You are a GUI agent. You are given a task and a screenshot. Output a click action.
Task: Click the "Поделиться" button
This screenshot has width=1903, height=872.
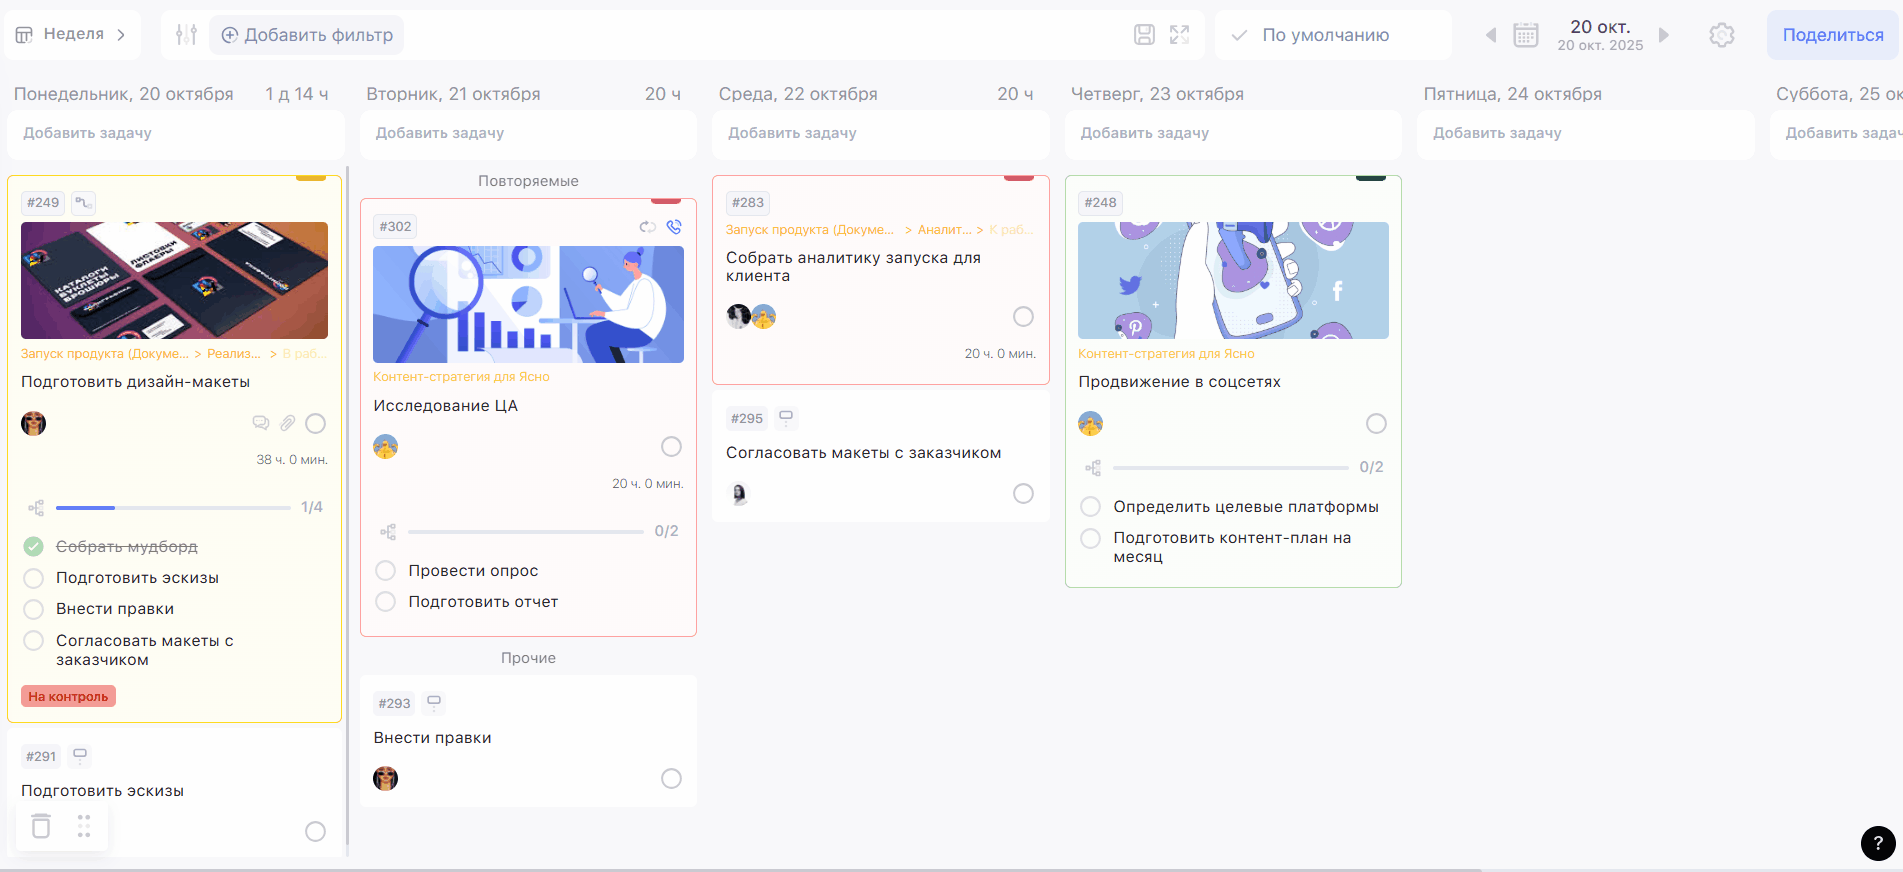pos(1832,35)
